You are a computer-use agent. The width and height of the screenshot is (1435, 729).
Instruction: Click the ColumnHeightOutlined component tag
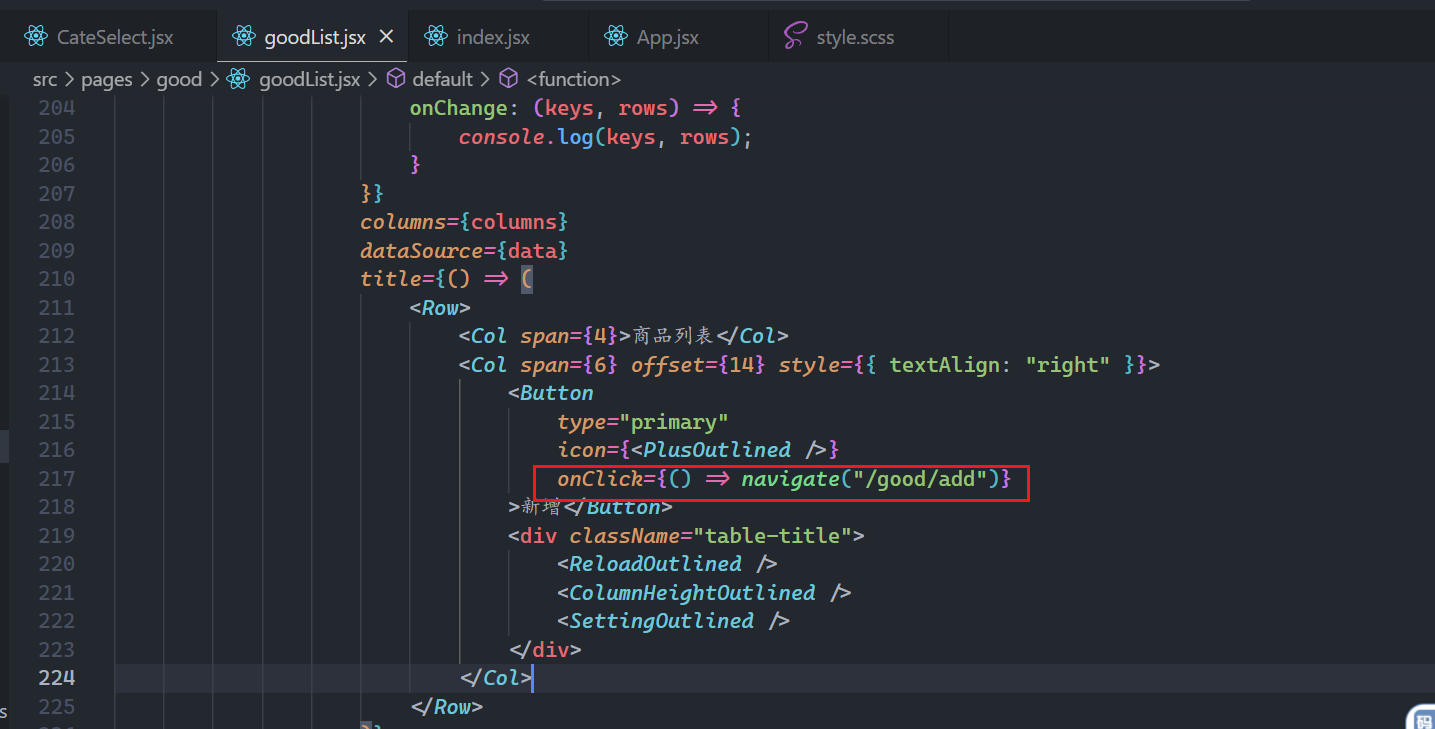704,593
